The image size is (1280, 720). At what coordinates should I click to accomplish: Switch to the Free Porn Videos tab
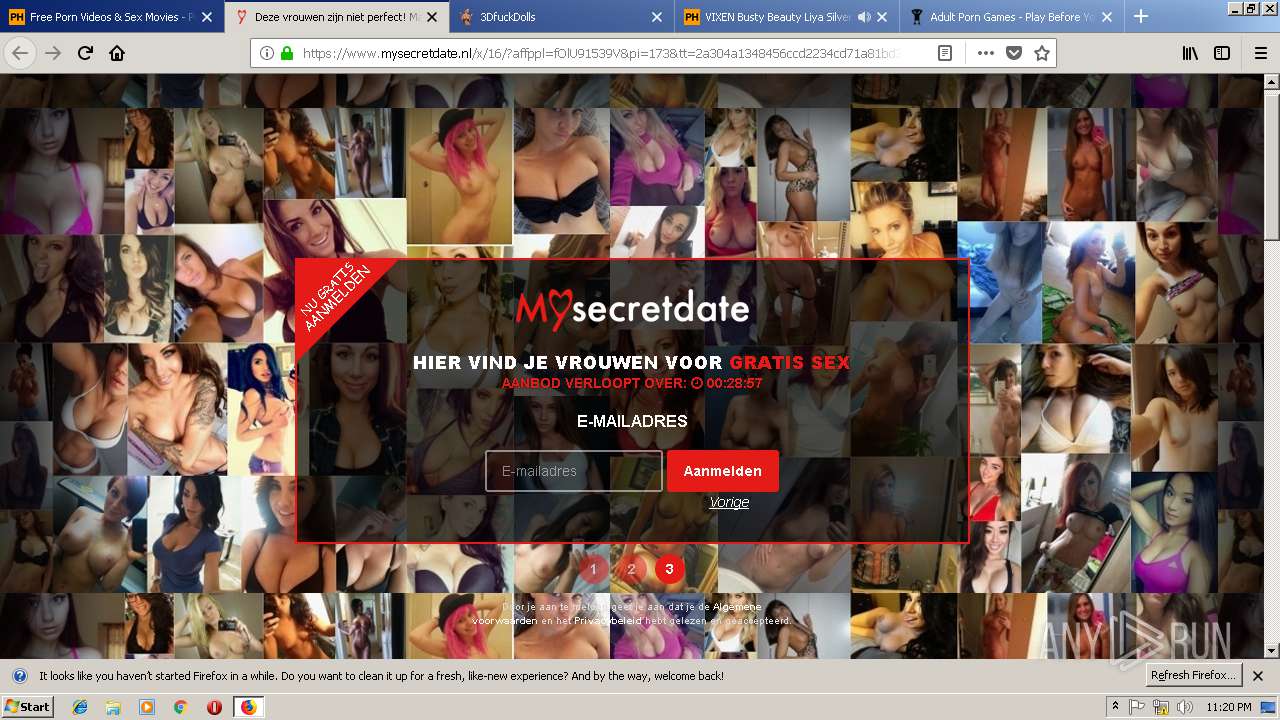(112, 17)
